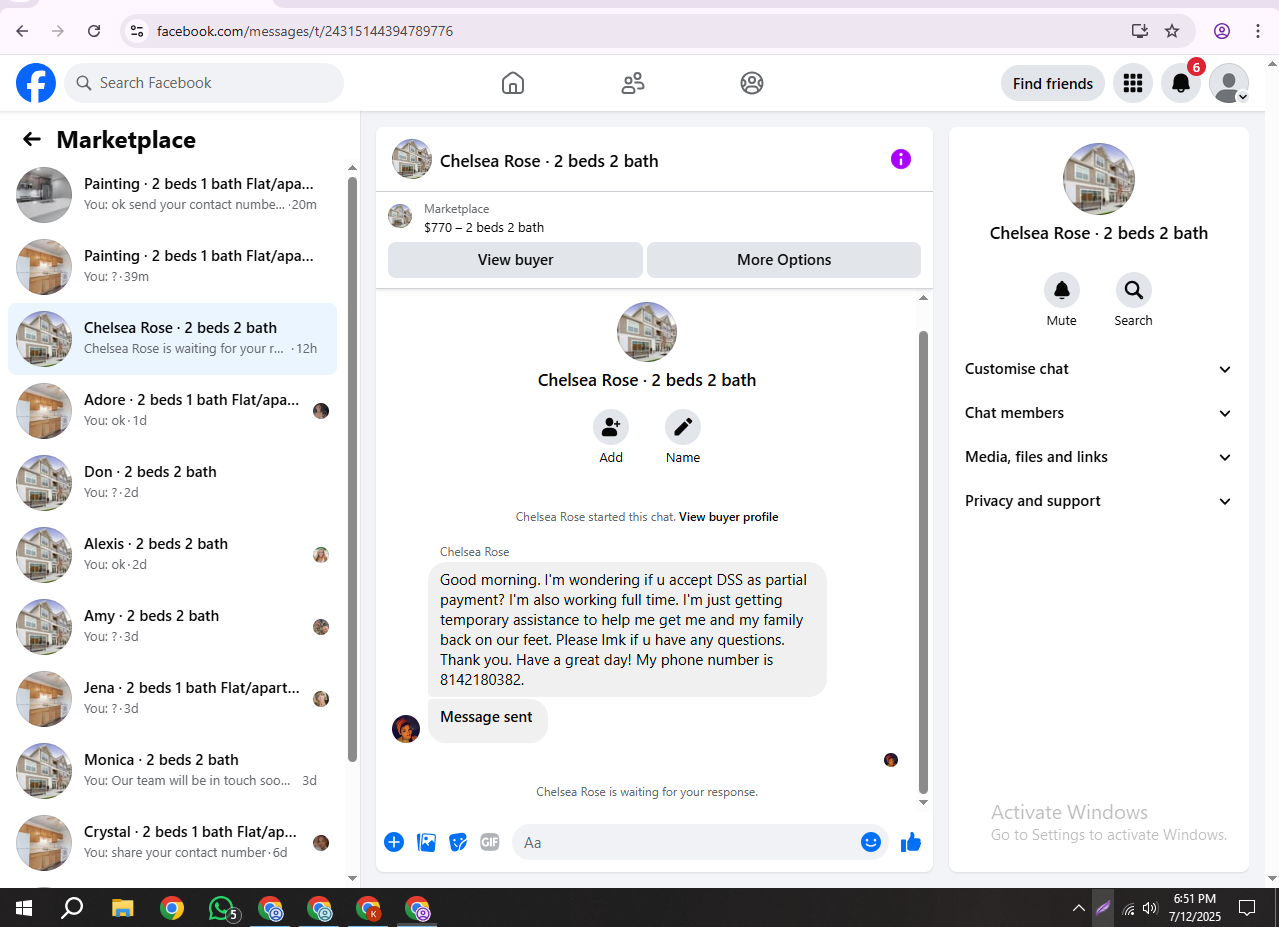Open Painting conversation from 39m ago
1279x927 pixels.
point(173,267)
